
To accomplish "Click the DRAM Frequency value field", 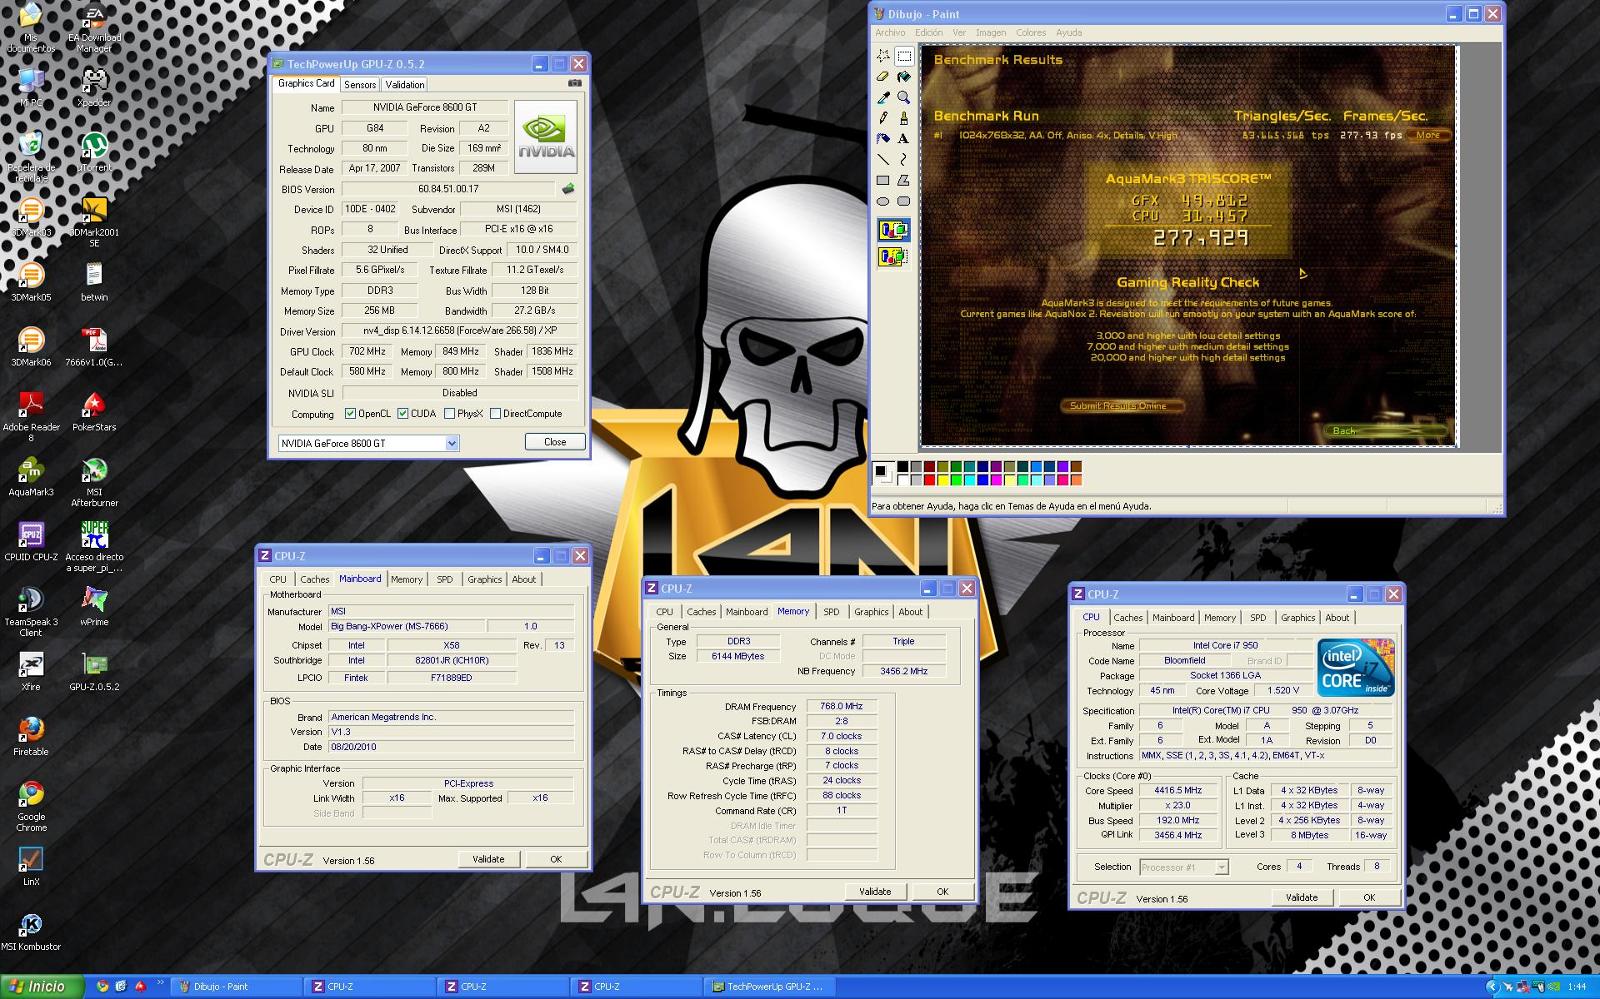I will 842,707.
